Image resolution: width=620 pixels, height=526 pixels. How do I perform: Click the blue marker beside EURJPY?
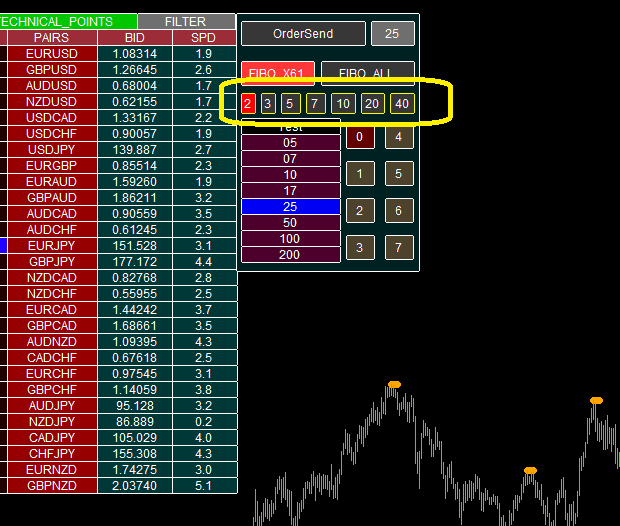[x=3, y=246]
